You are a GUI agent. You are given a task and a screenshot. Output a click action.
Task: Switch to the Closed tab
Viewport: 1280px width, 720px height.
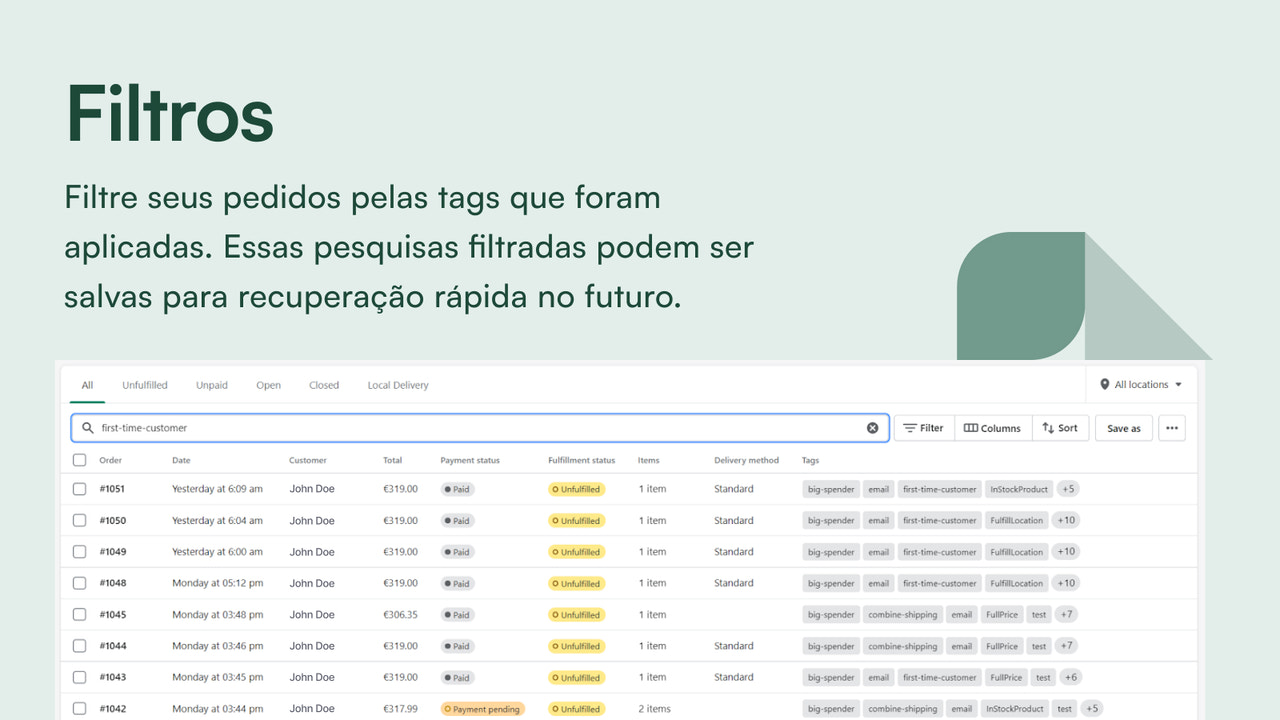point(324,385)
